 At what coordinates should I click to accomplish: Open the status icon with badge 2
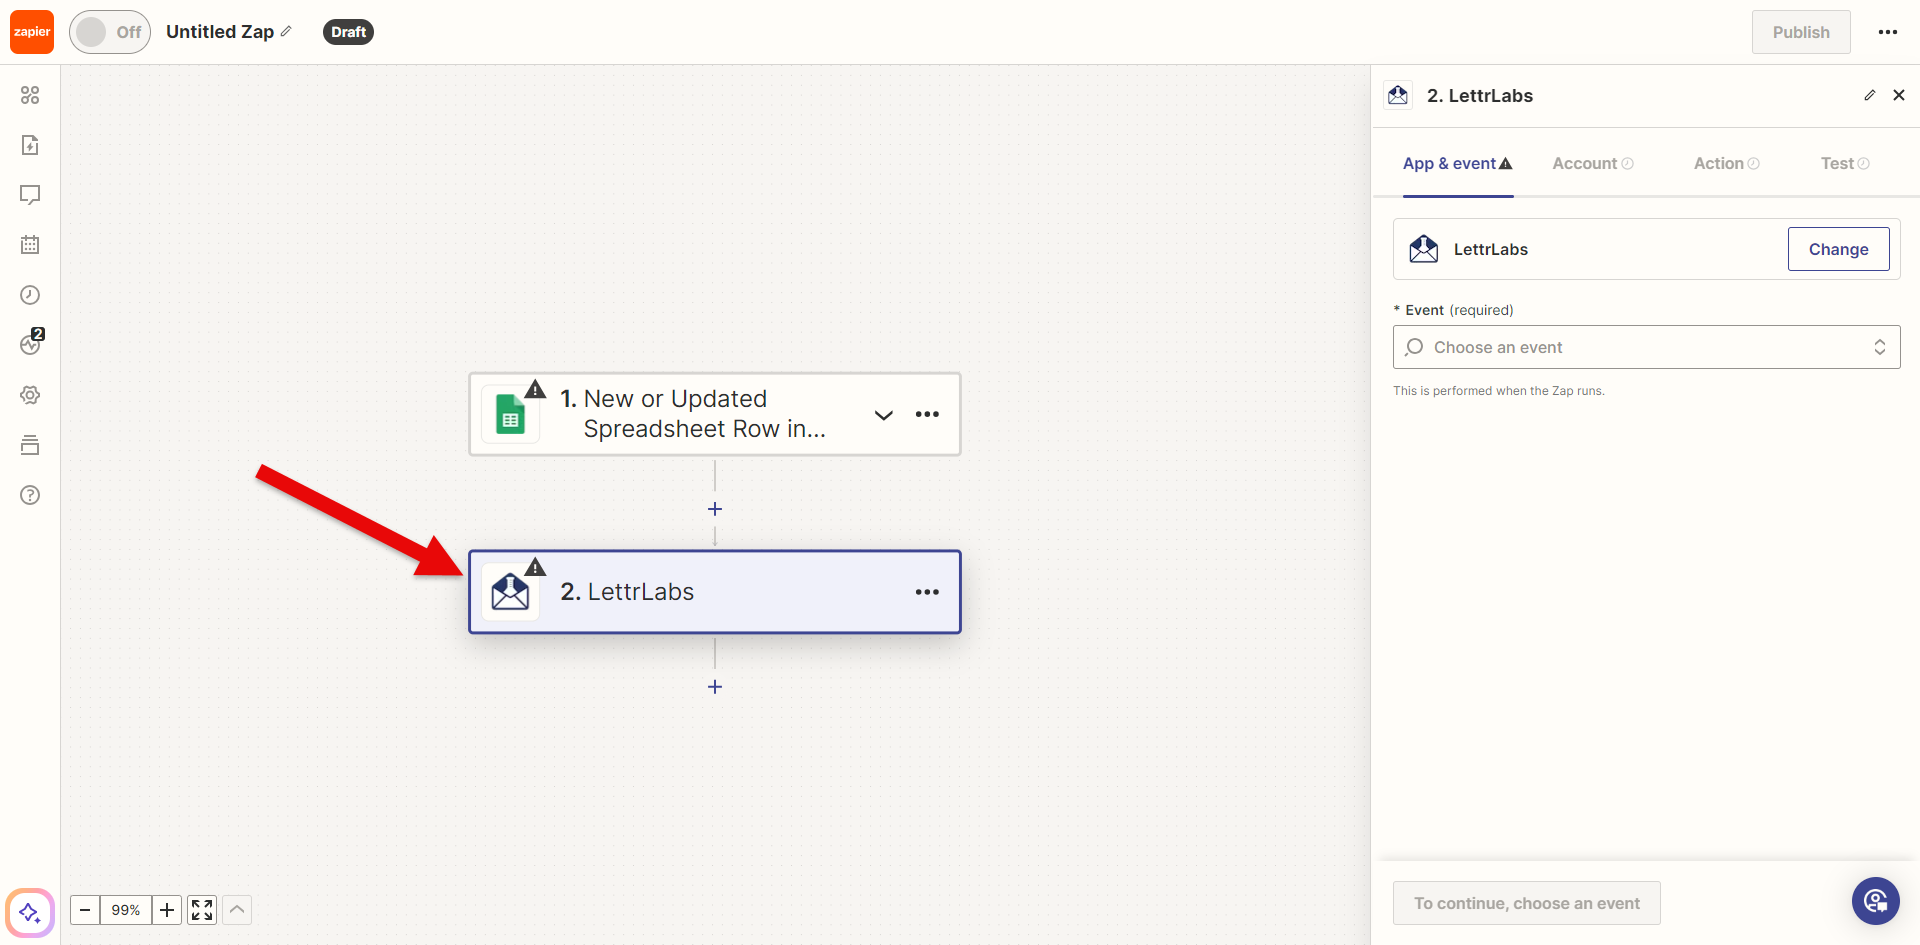31,343
